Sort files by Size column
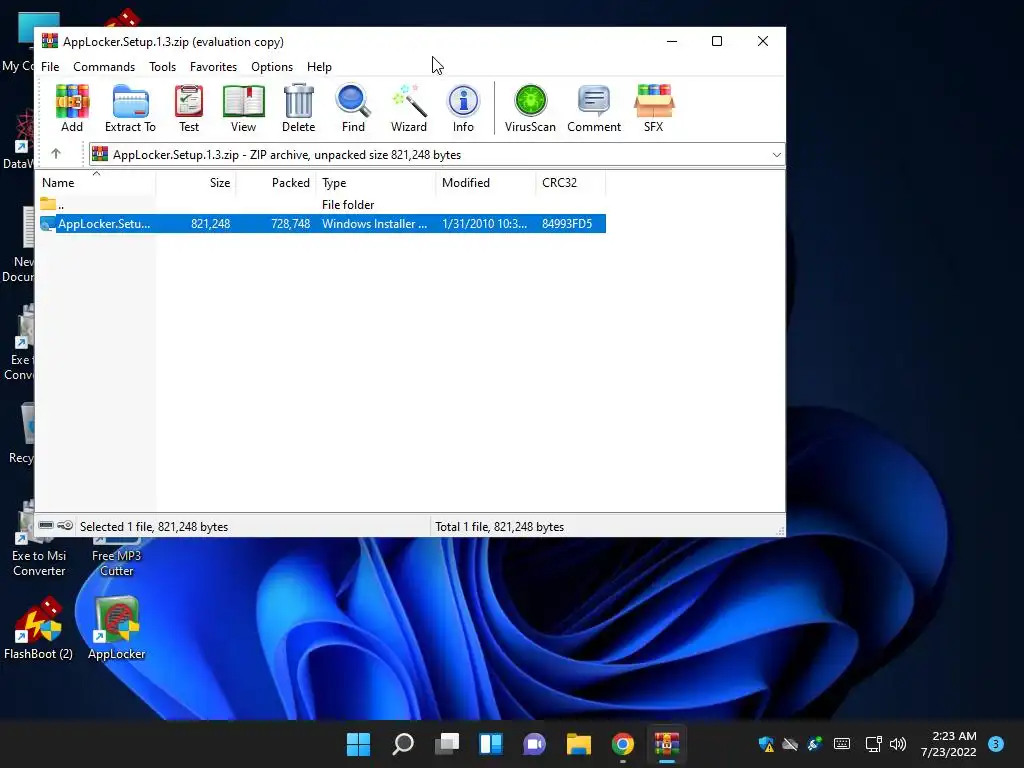1024x768 pixels. click(x=196, y=183)
